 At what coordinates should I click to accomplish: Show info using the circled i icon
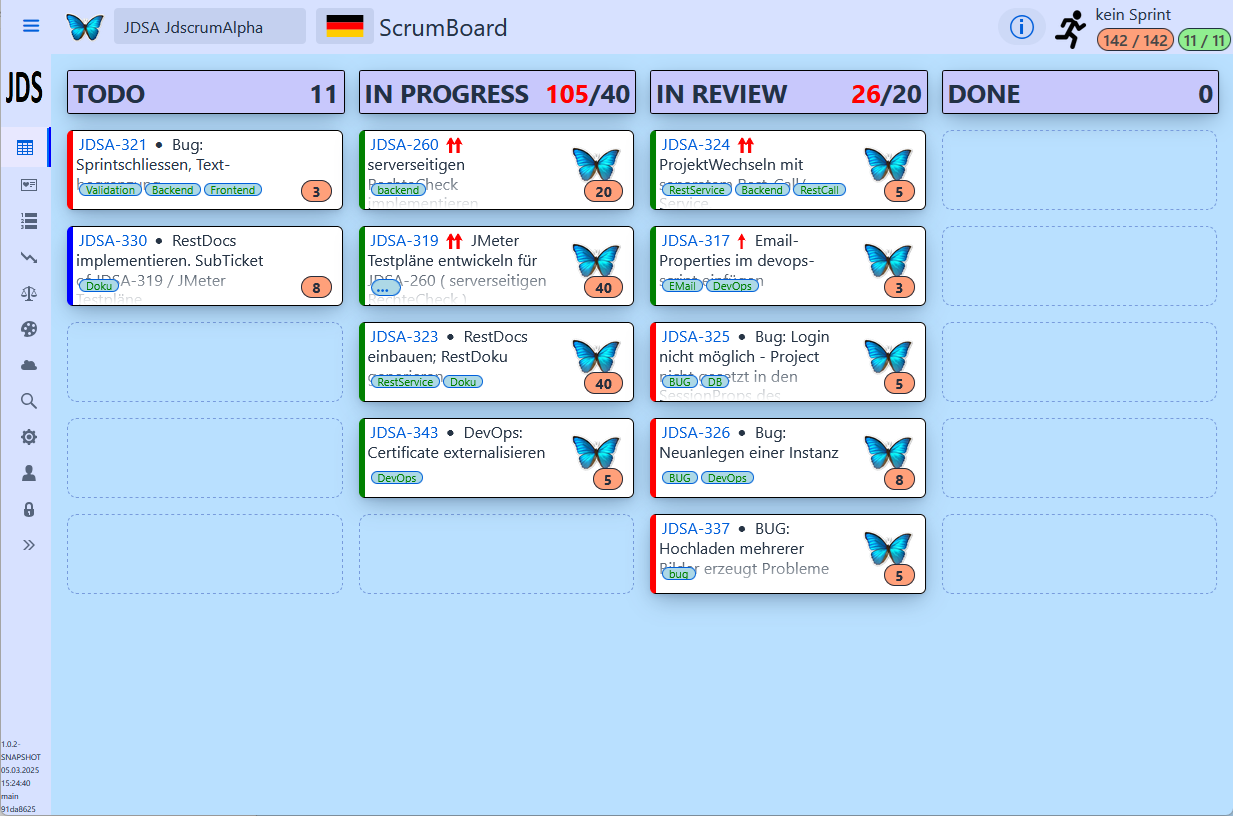click(1021, 27)
